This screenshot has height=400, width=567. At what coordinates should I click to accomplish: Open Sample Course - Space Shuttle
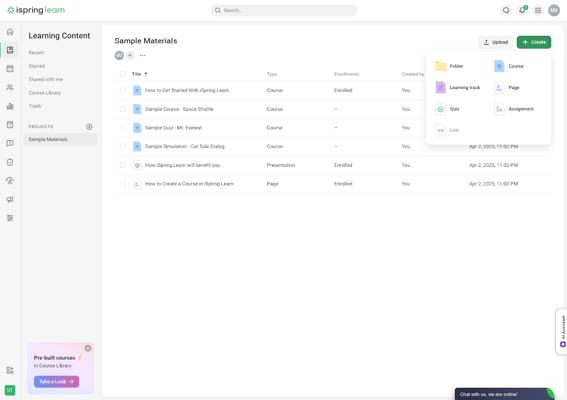[x=179, y=109]
